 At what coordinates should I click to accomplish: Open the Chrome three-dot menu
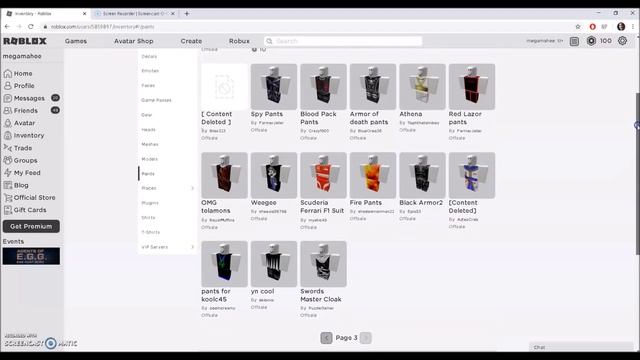pyautogui.click(x=633, y=27)
